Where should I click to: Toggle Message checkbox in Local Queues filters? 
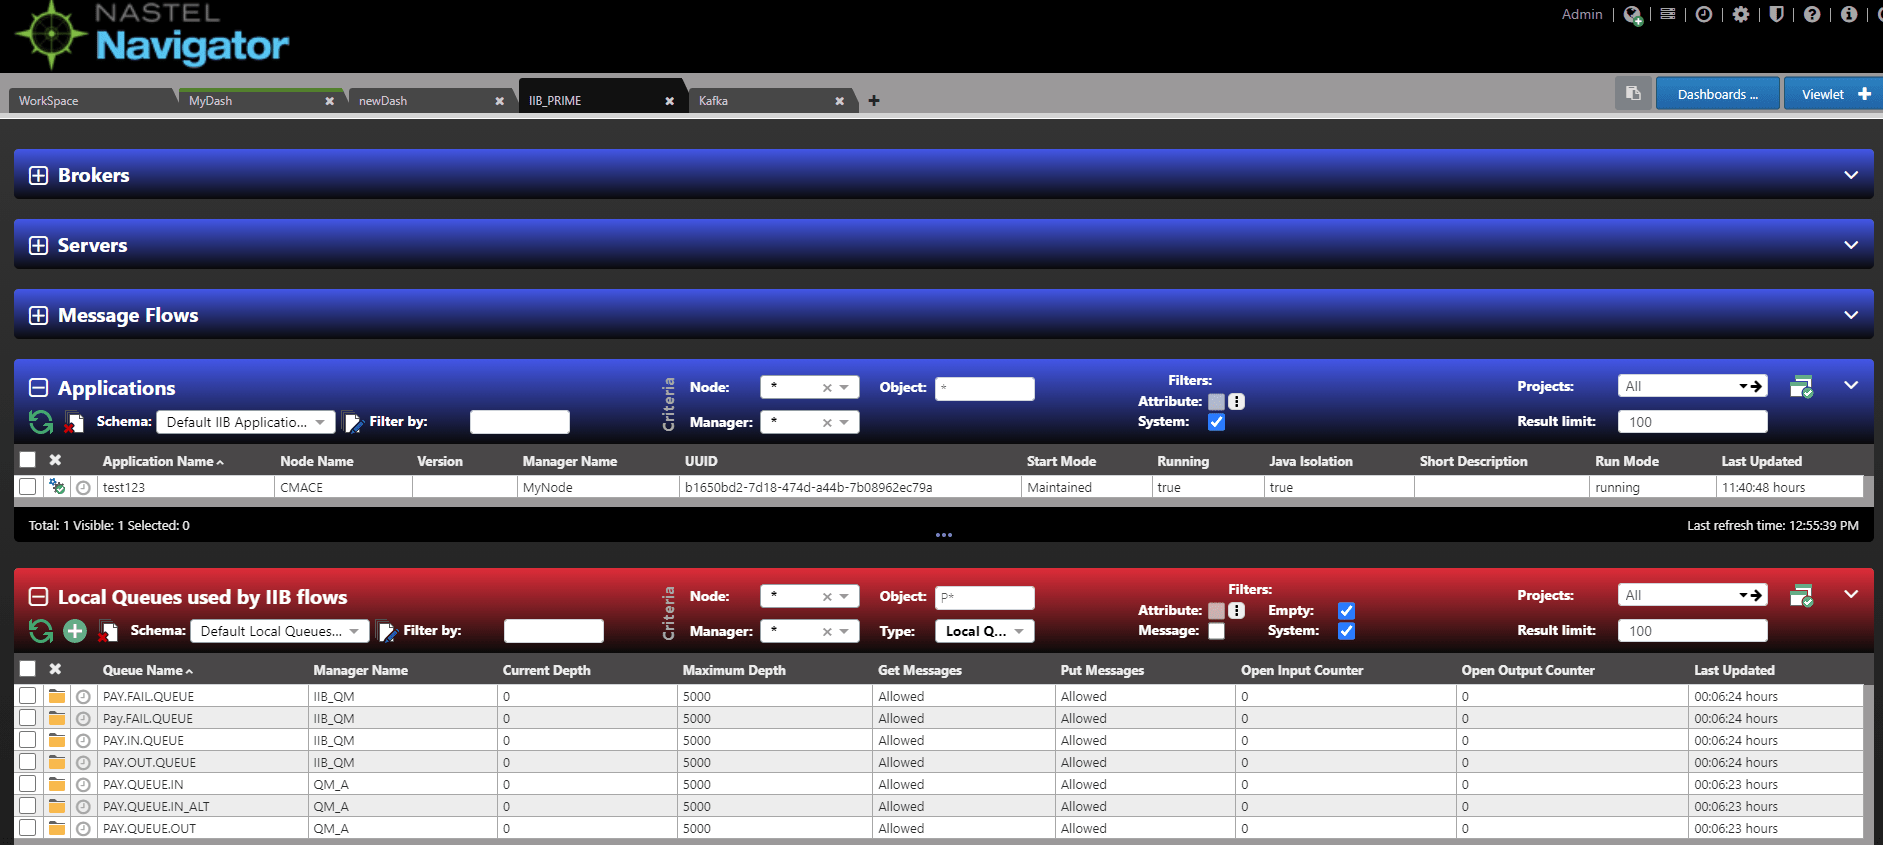tap(1216, 631)
